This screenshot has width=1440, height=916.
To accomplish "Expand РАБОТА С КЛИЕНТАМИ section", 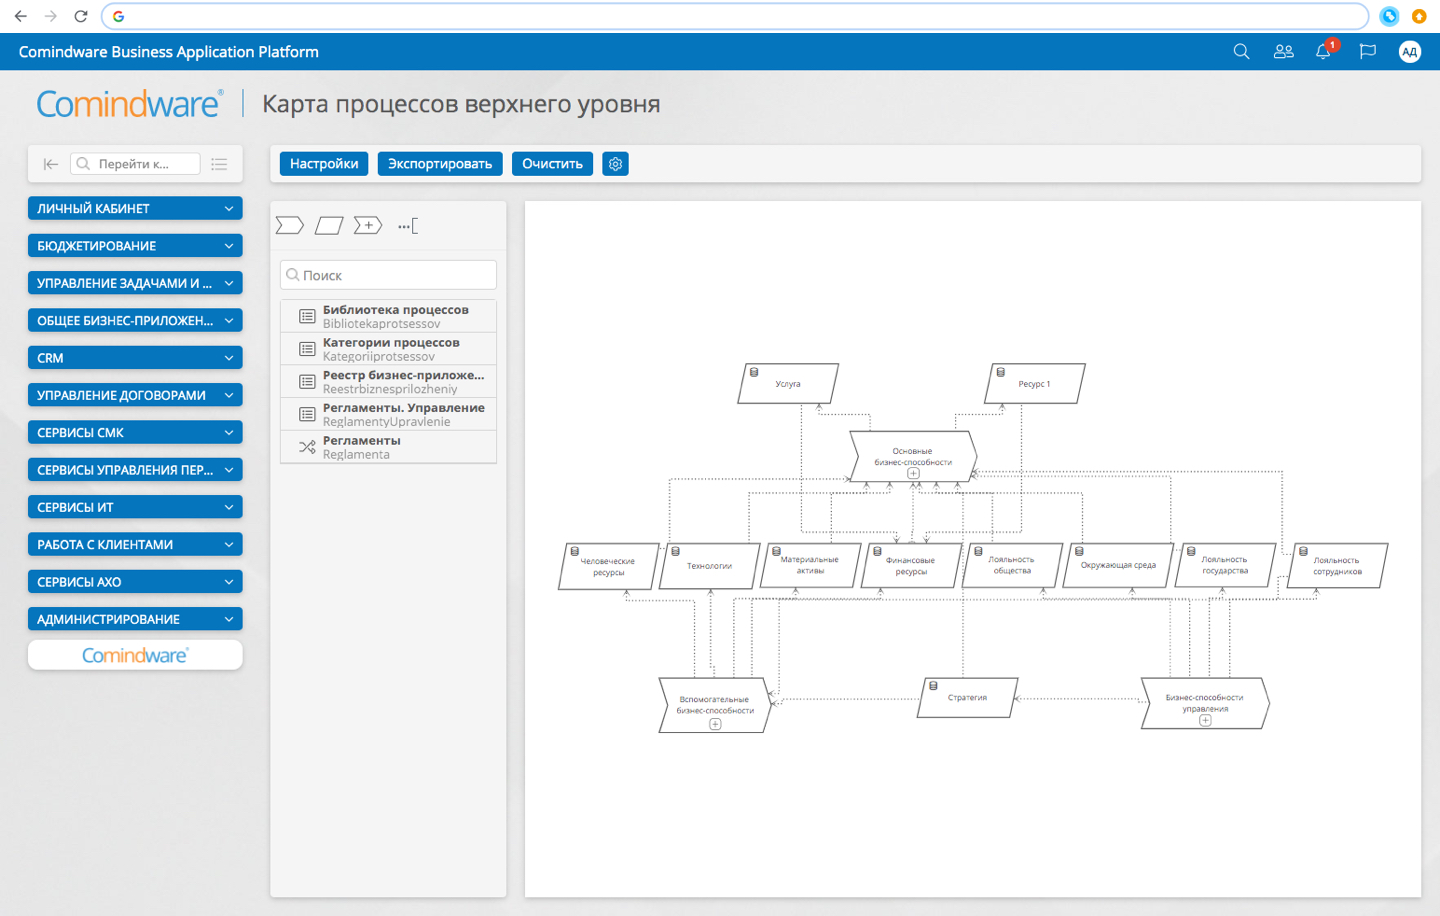I will click(x=135, y=544).
